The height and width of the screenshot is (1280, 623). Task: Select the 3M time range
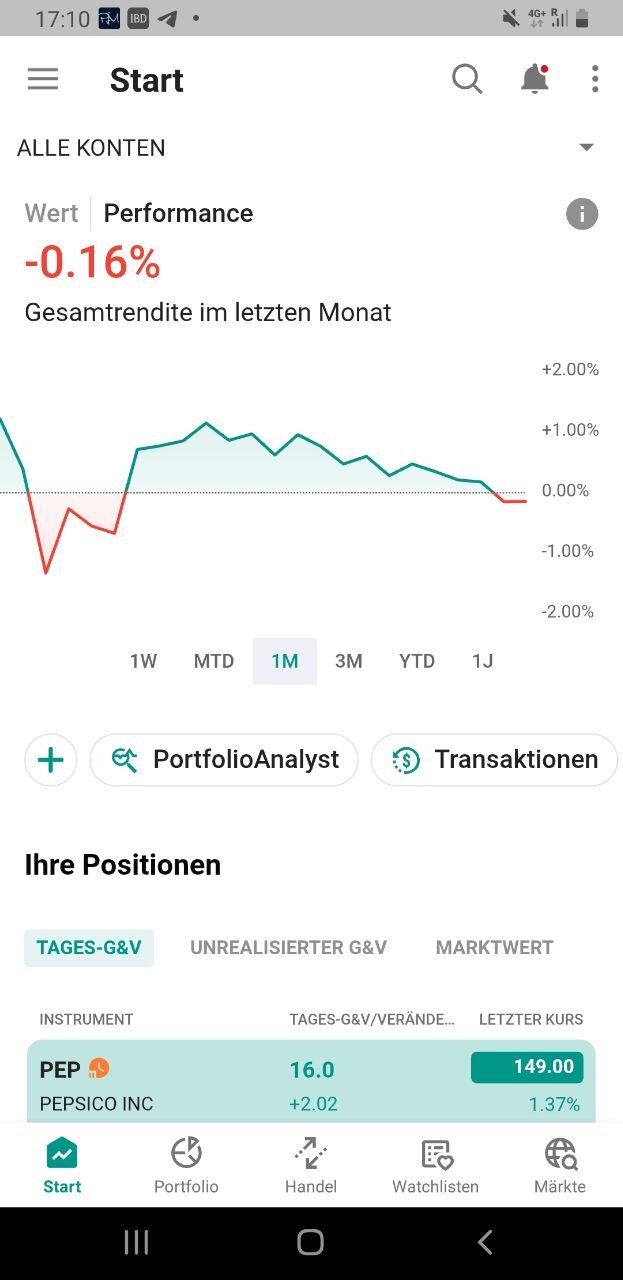[x=348, y=661]
